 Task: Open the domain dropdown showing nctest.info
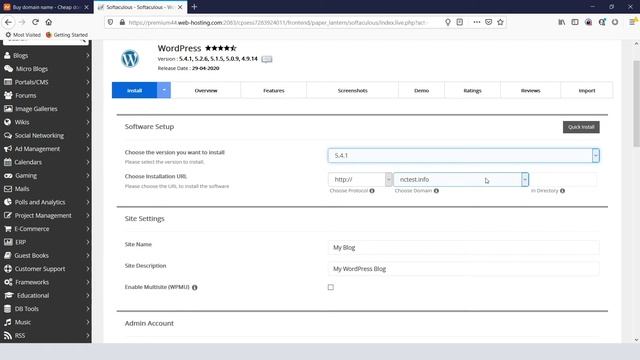pyautogui.click(x=461, y=179)
